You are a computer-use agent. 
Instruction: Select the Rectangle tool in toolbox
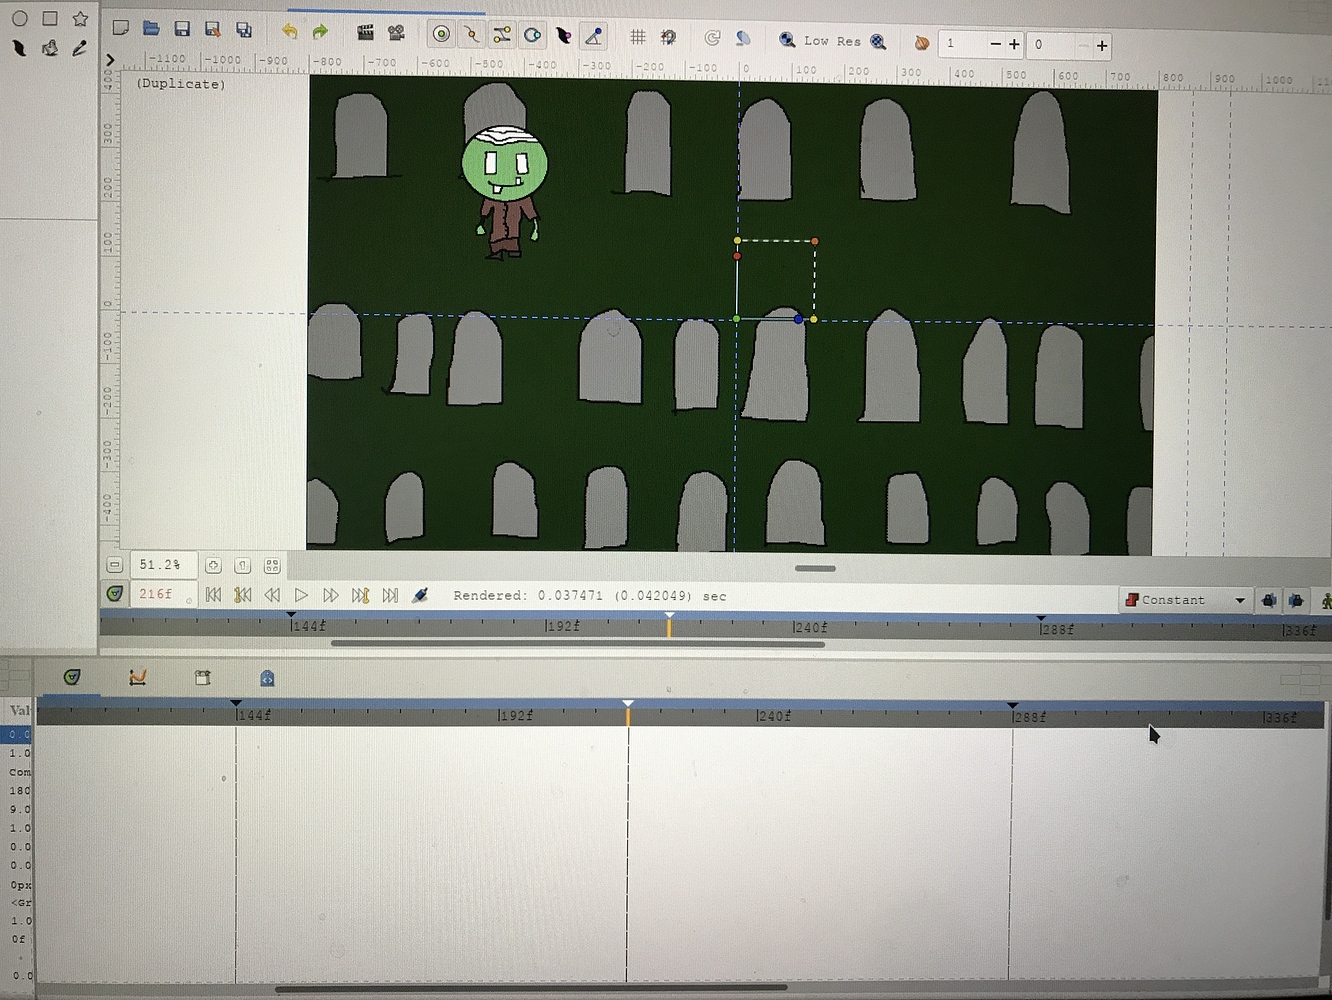coord(50,18)
